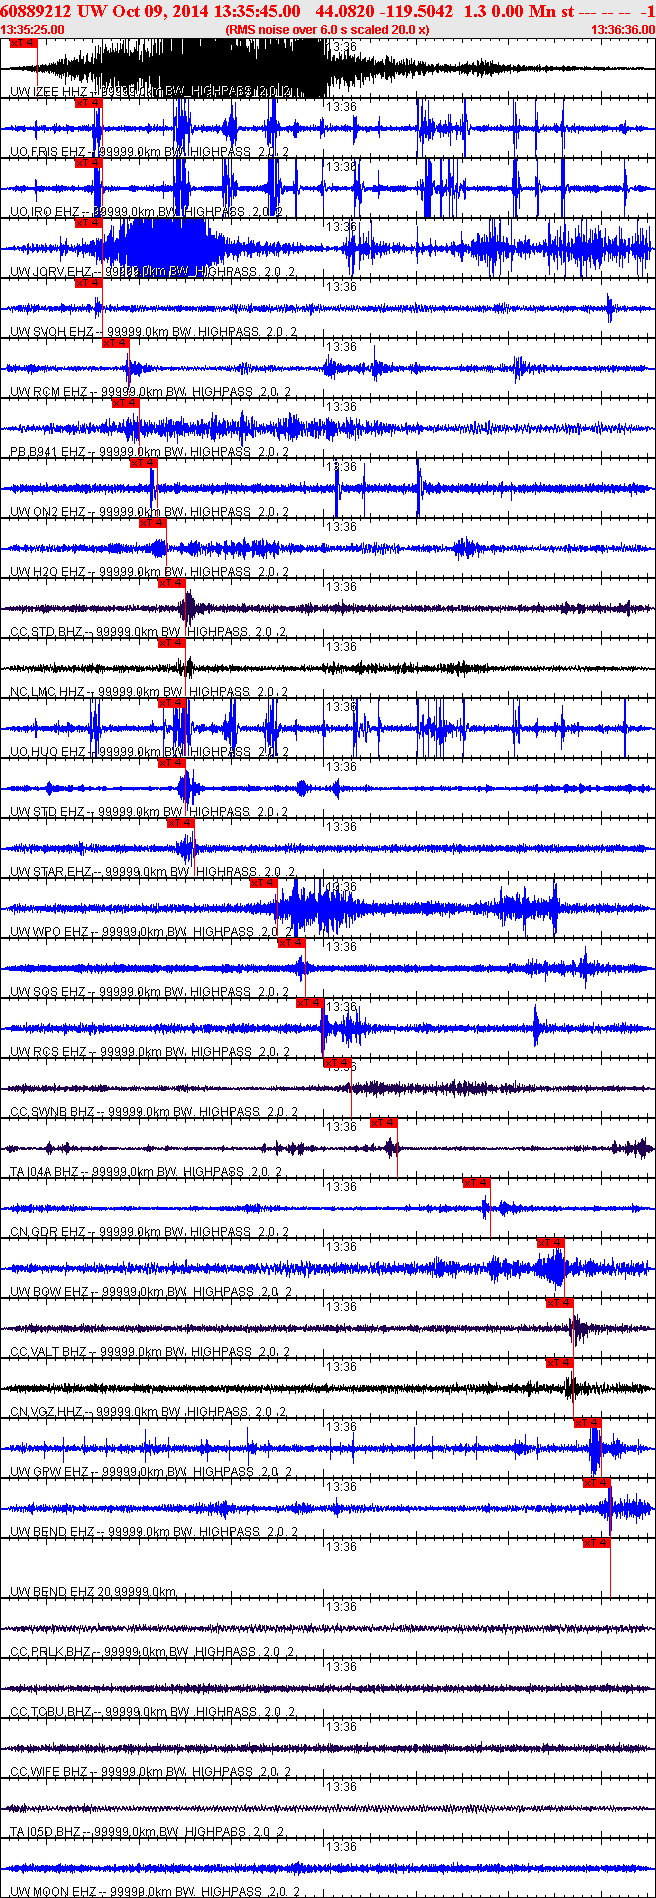The image size is (656, 1898).
Task: Click the red pick marker on STAR trace
Action: point(181,823)
